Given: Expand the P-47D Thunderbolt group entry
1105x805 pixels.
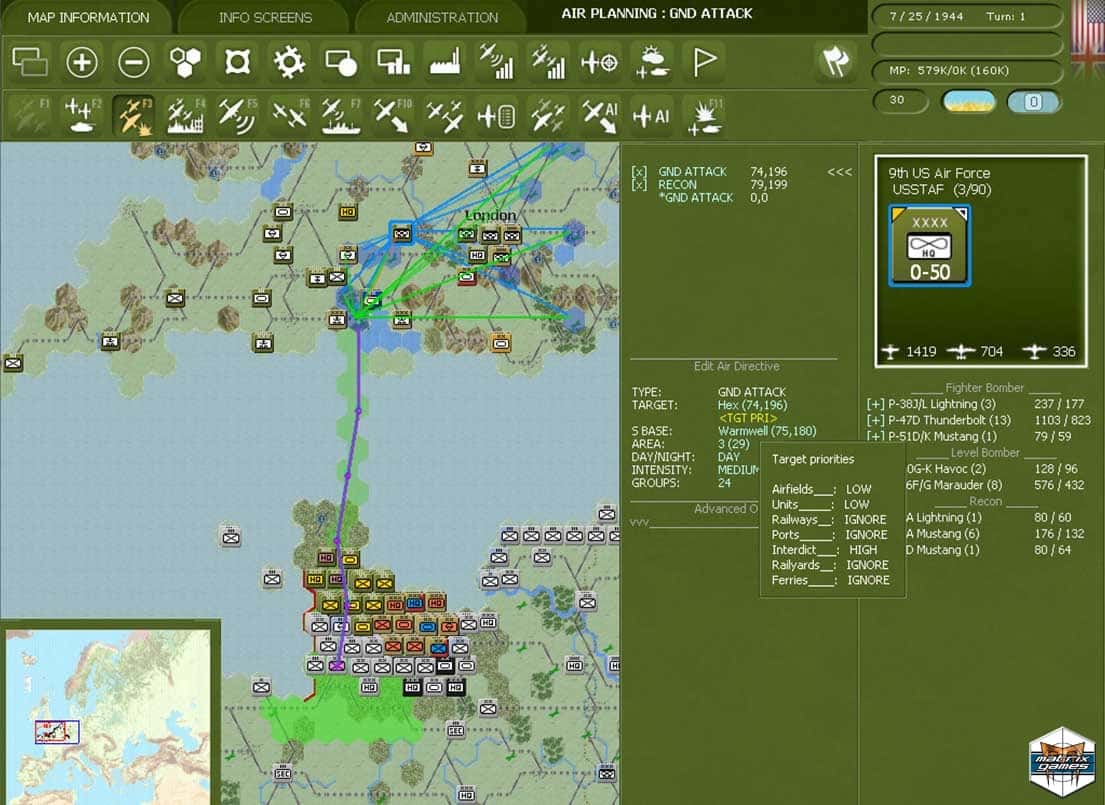Looking at the screenshot, I should 873,420.
